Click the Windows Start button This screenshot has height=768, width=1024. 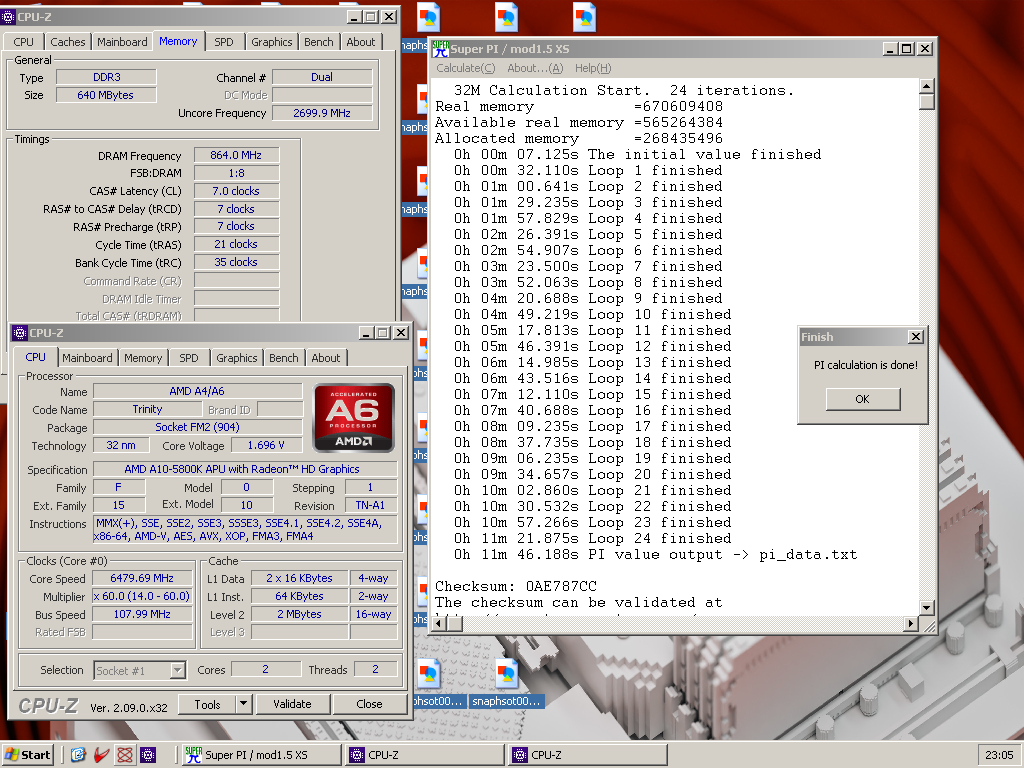[27, 755]
